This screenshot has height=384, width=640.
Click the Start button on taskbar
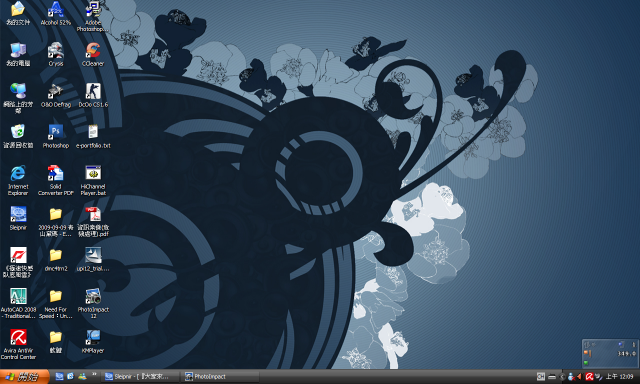click(24, 377)
